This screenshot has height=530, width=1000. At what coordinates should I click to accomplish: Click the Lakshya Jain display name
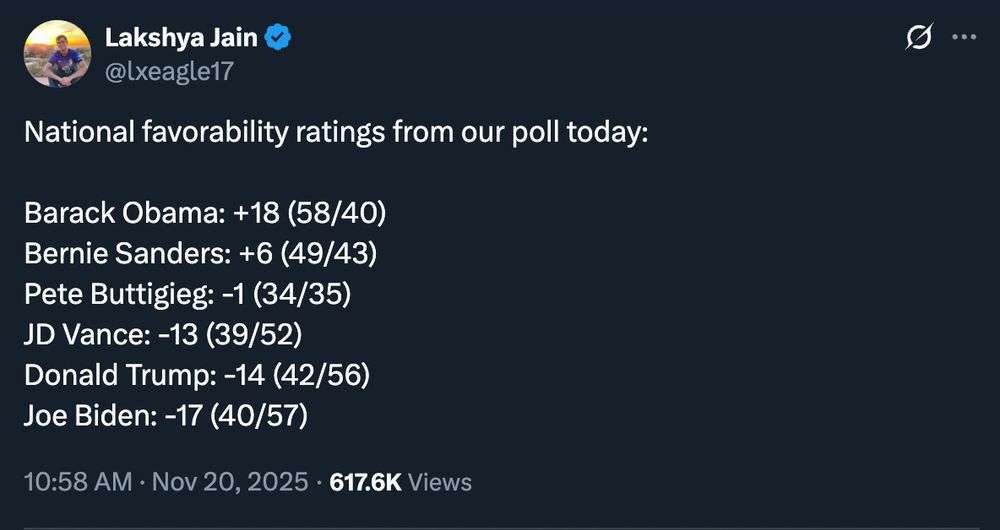pyautogui.click(x=181, y=38)
